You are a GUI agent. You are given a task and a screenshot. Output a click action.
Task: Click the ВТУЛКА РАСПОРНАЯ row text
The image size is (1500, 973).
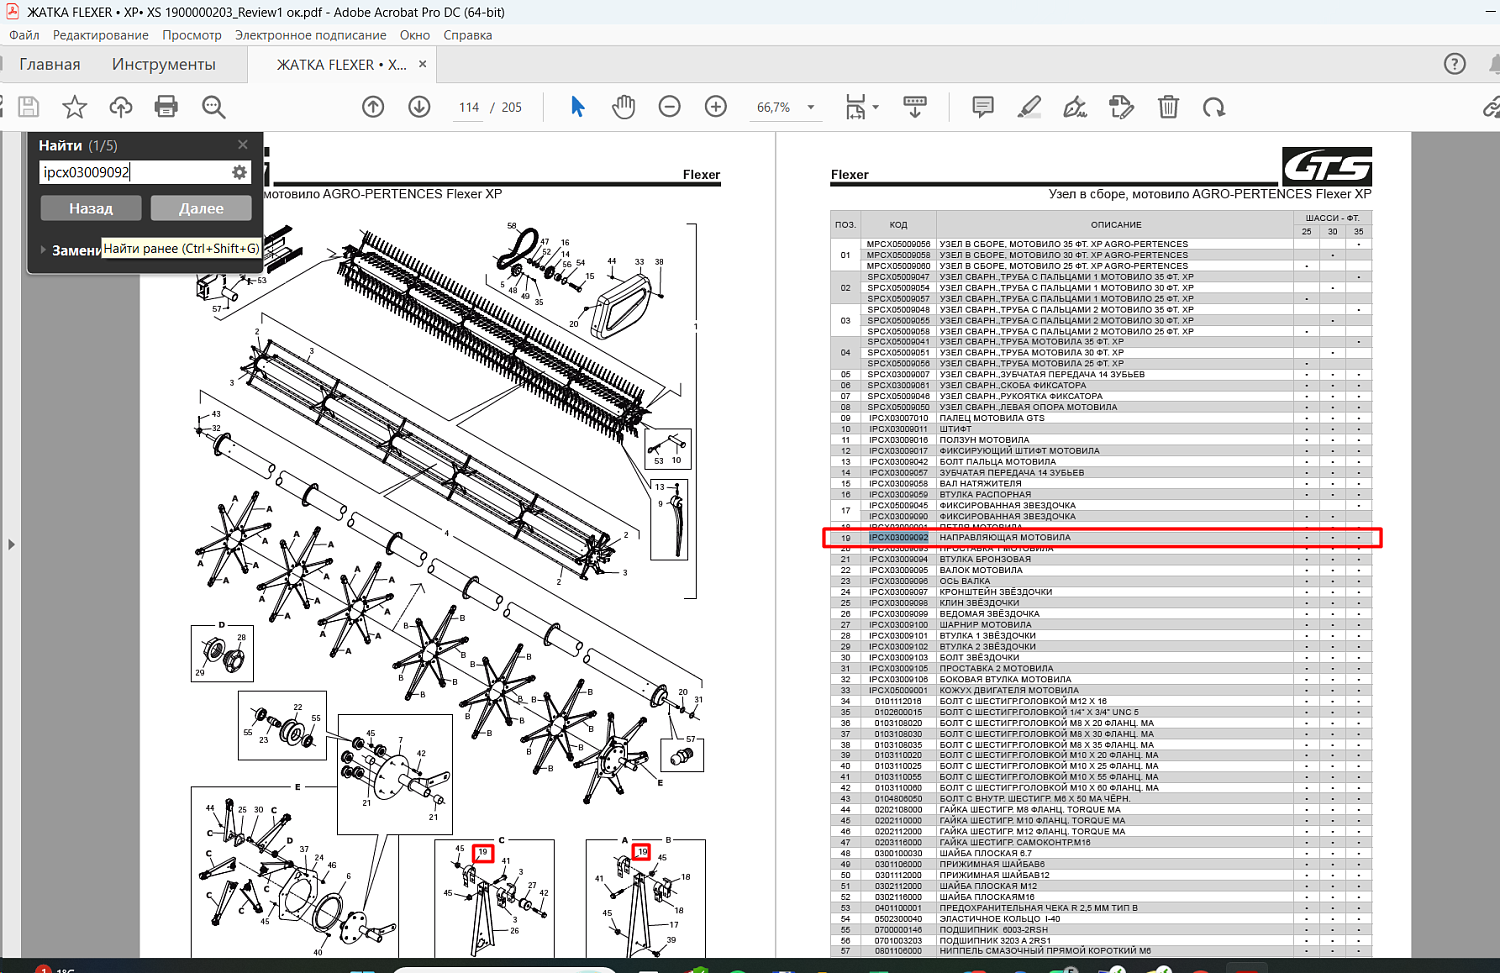click(x=985, y=494)
